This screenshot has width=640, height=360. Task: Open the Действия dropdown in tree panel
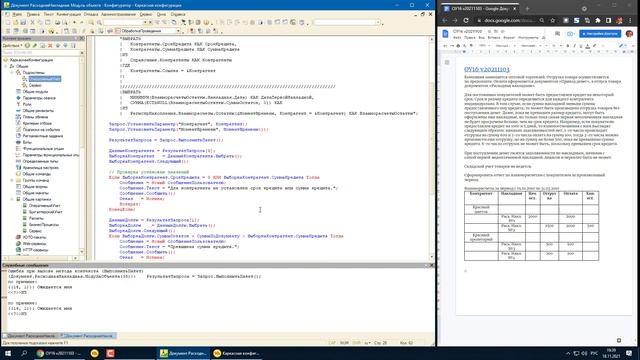pos(12,45)
